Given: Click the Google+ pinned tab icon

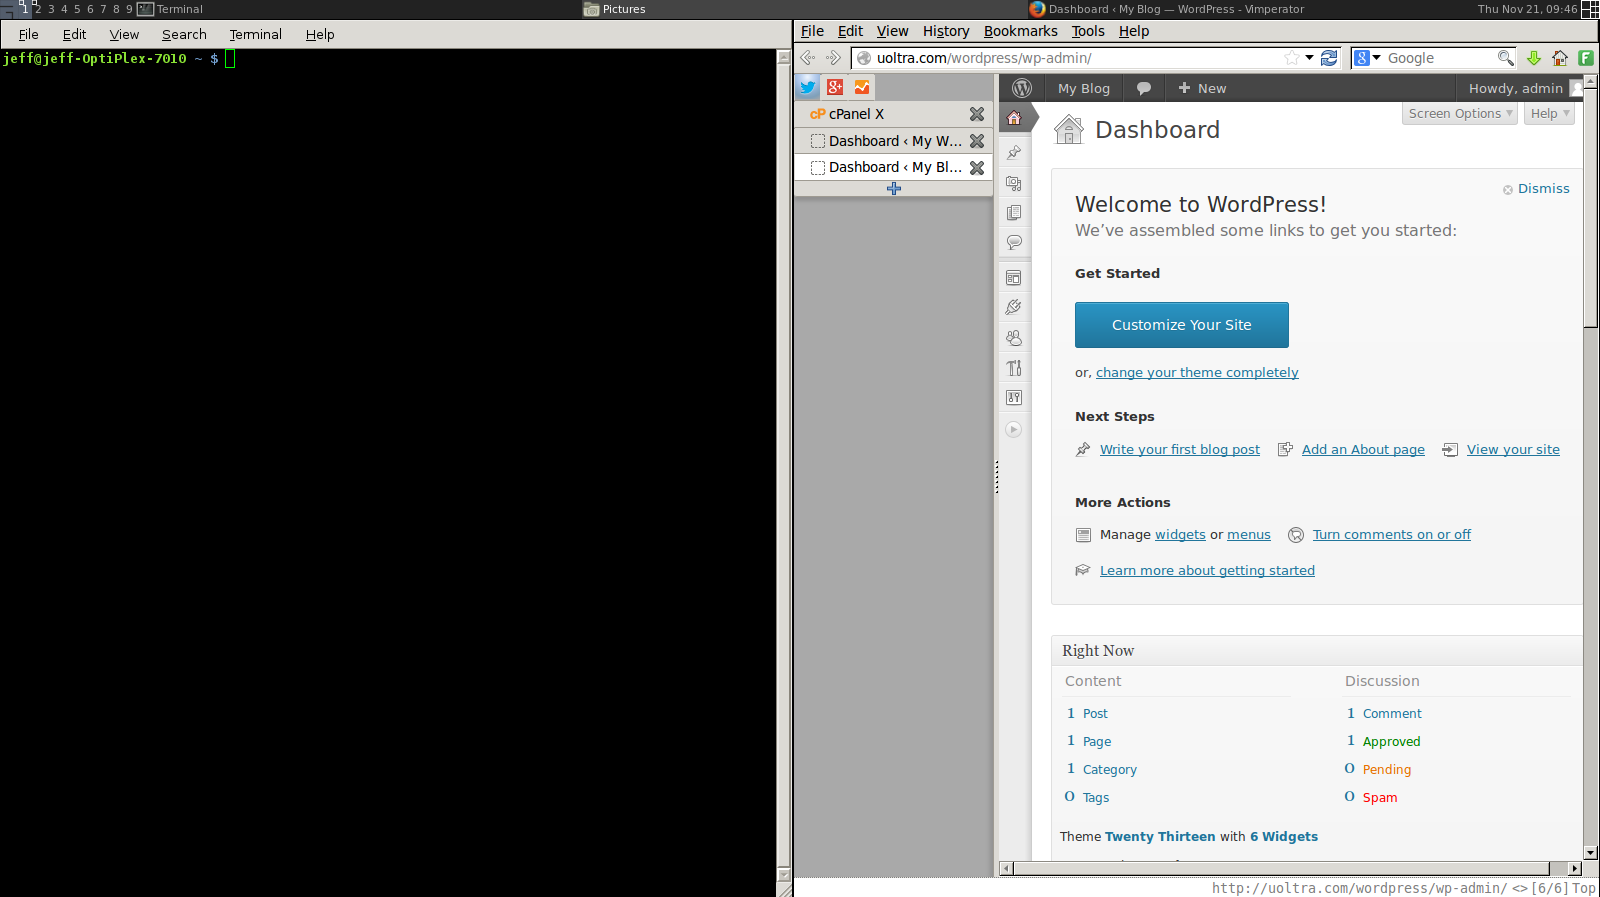Looking at the screenshot, I should point(835,87).
